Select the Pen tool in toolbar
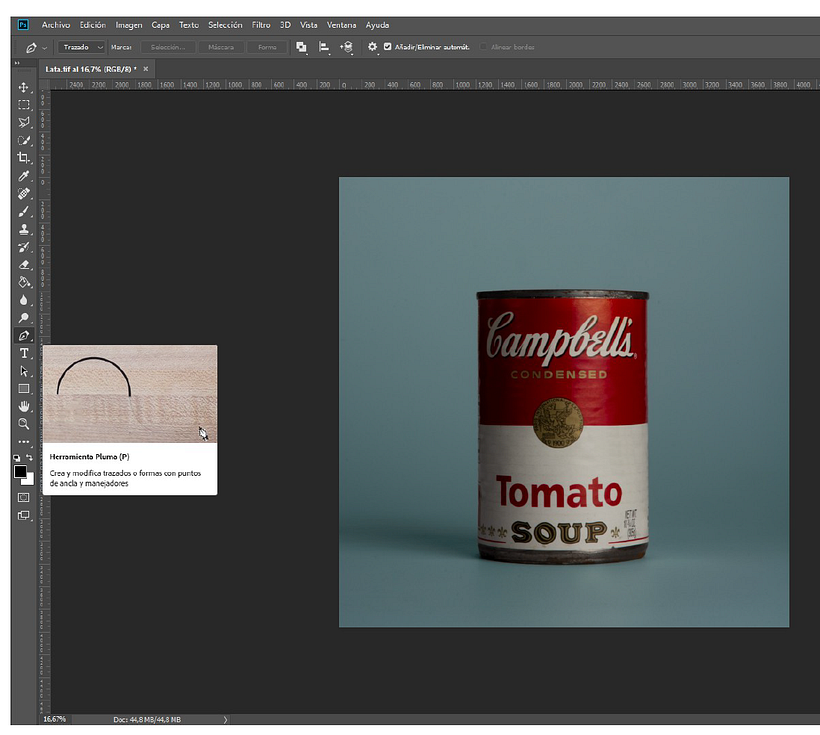Viewport: 820px width, 735px height. 24,336
